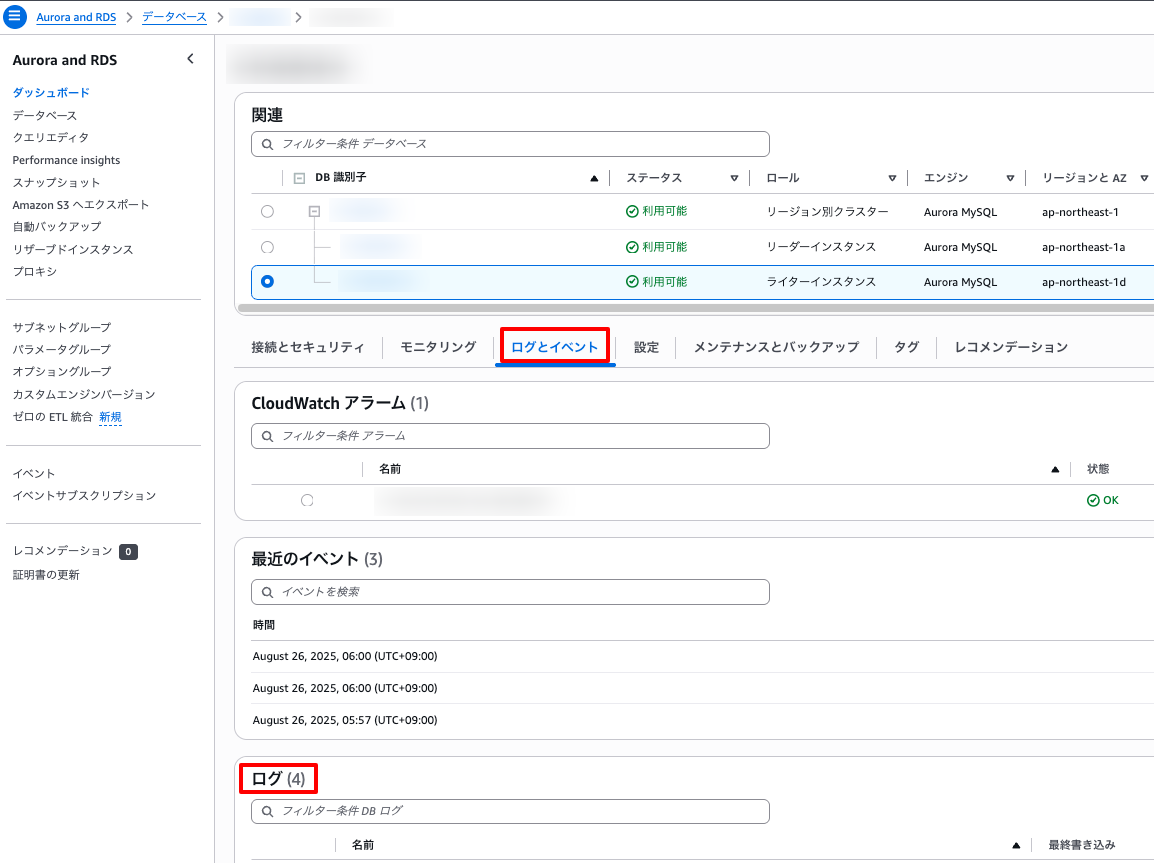Open リザーブドインスタンス page
The height and width of the screenshot is (863, 1154).
[x=73, y=249]
